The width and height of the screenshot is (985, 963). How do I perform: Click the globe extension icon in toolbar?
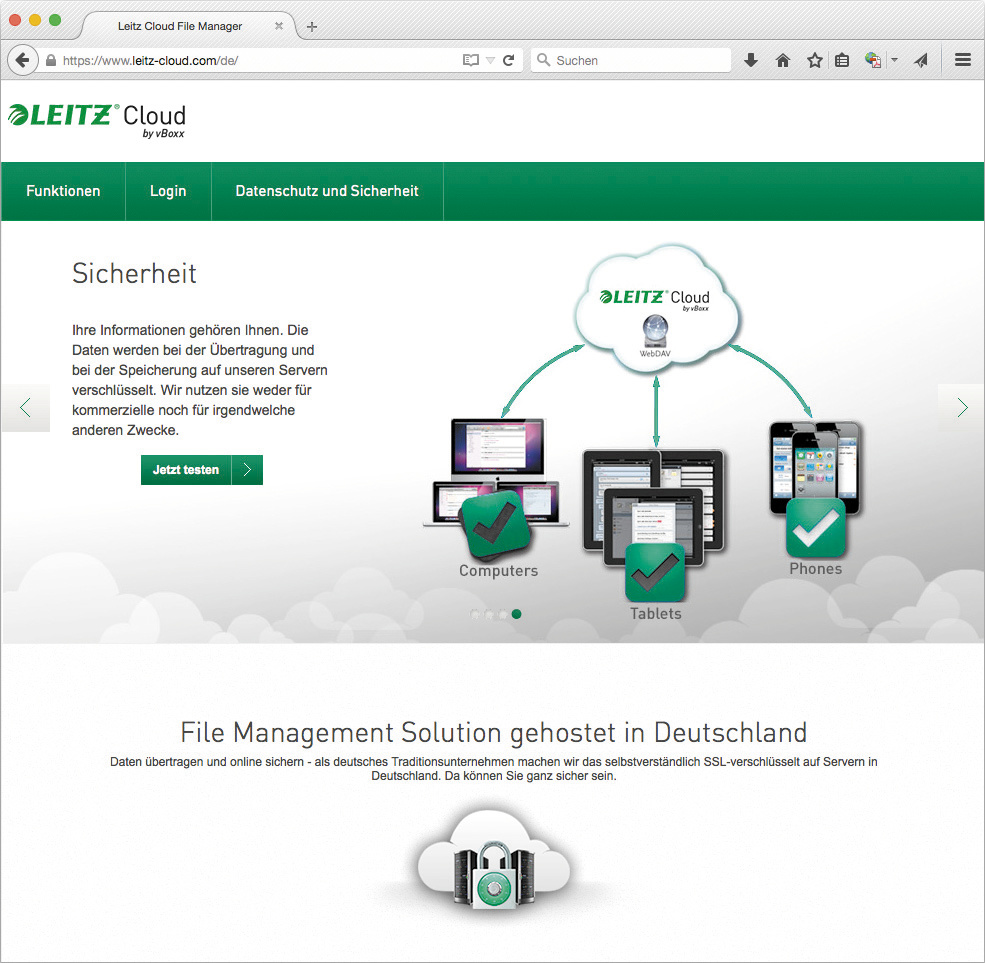point(873,60)
